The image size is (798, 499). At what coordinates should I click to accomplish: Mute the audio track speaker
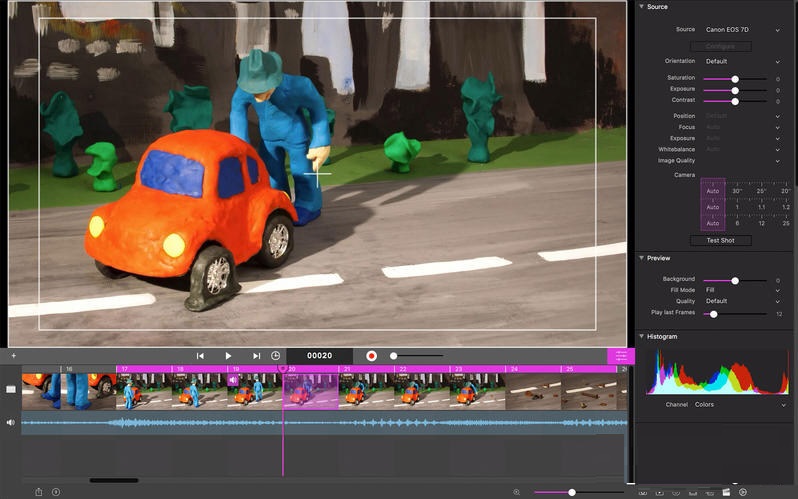(11, 422)
